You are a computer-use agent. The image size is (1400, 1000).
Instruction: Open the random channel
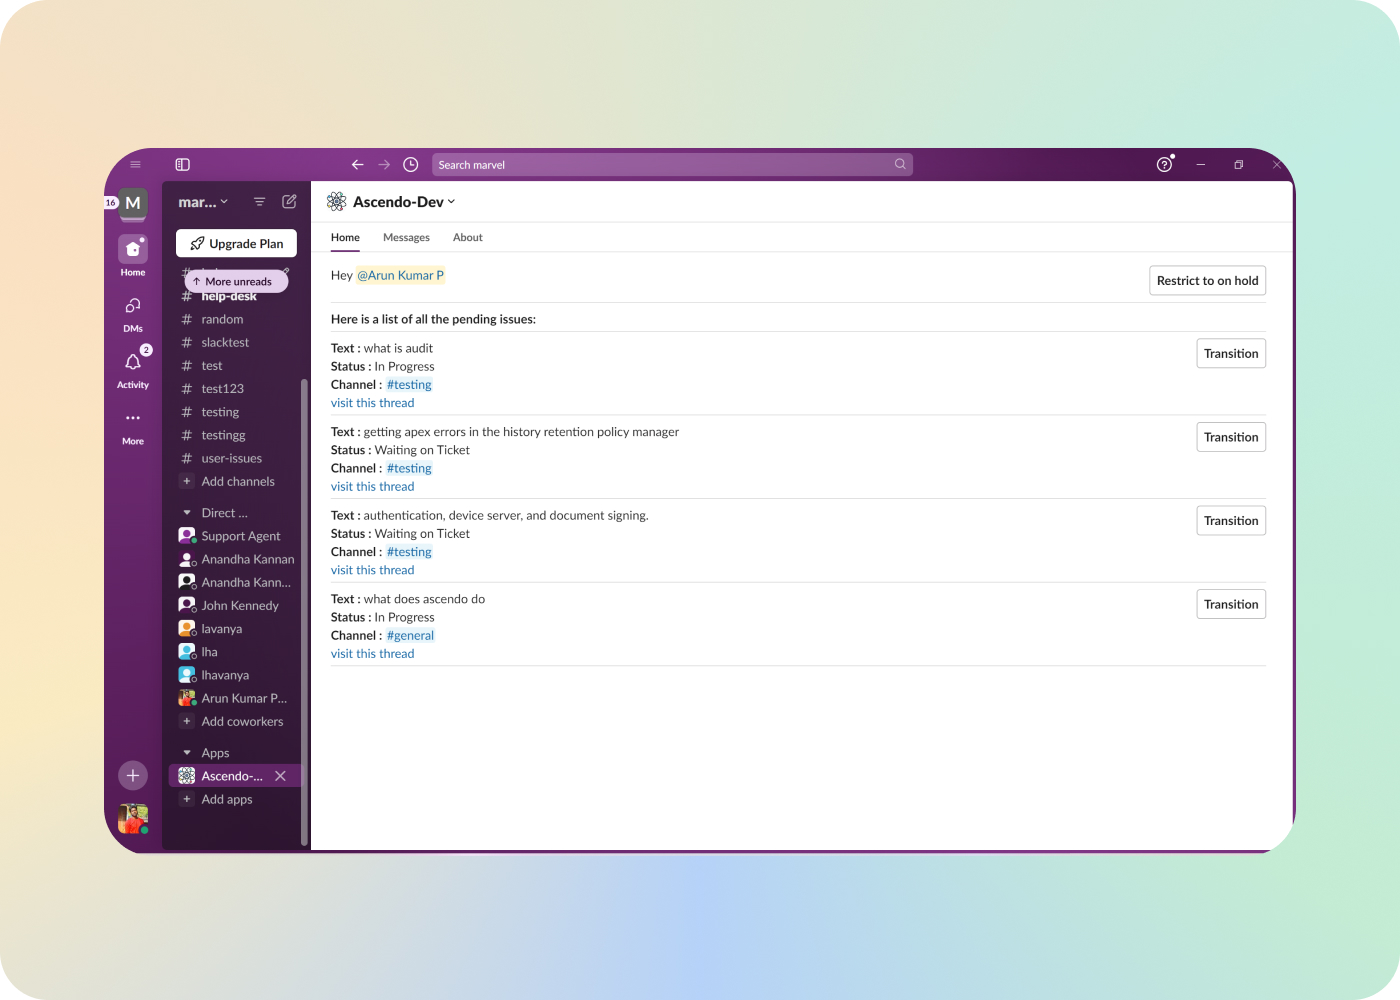(x=236, y=319)
